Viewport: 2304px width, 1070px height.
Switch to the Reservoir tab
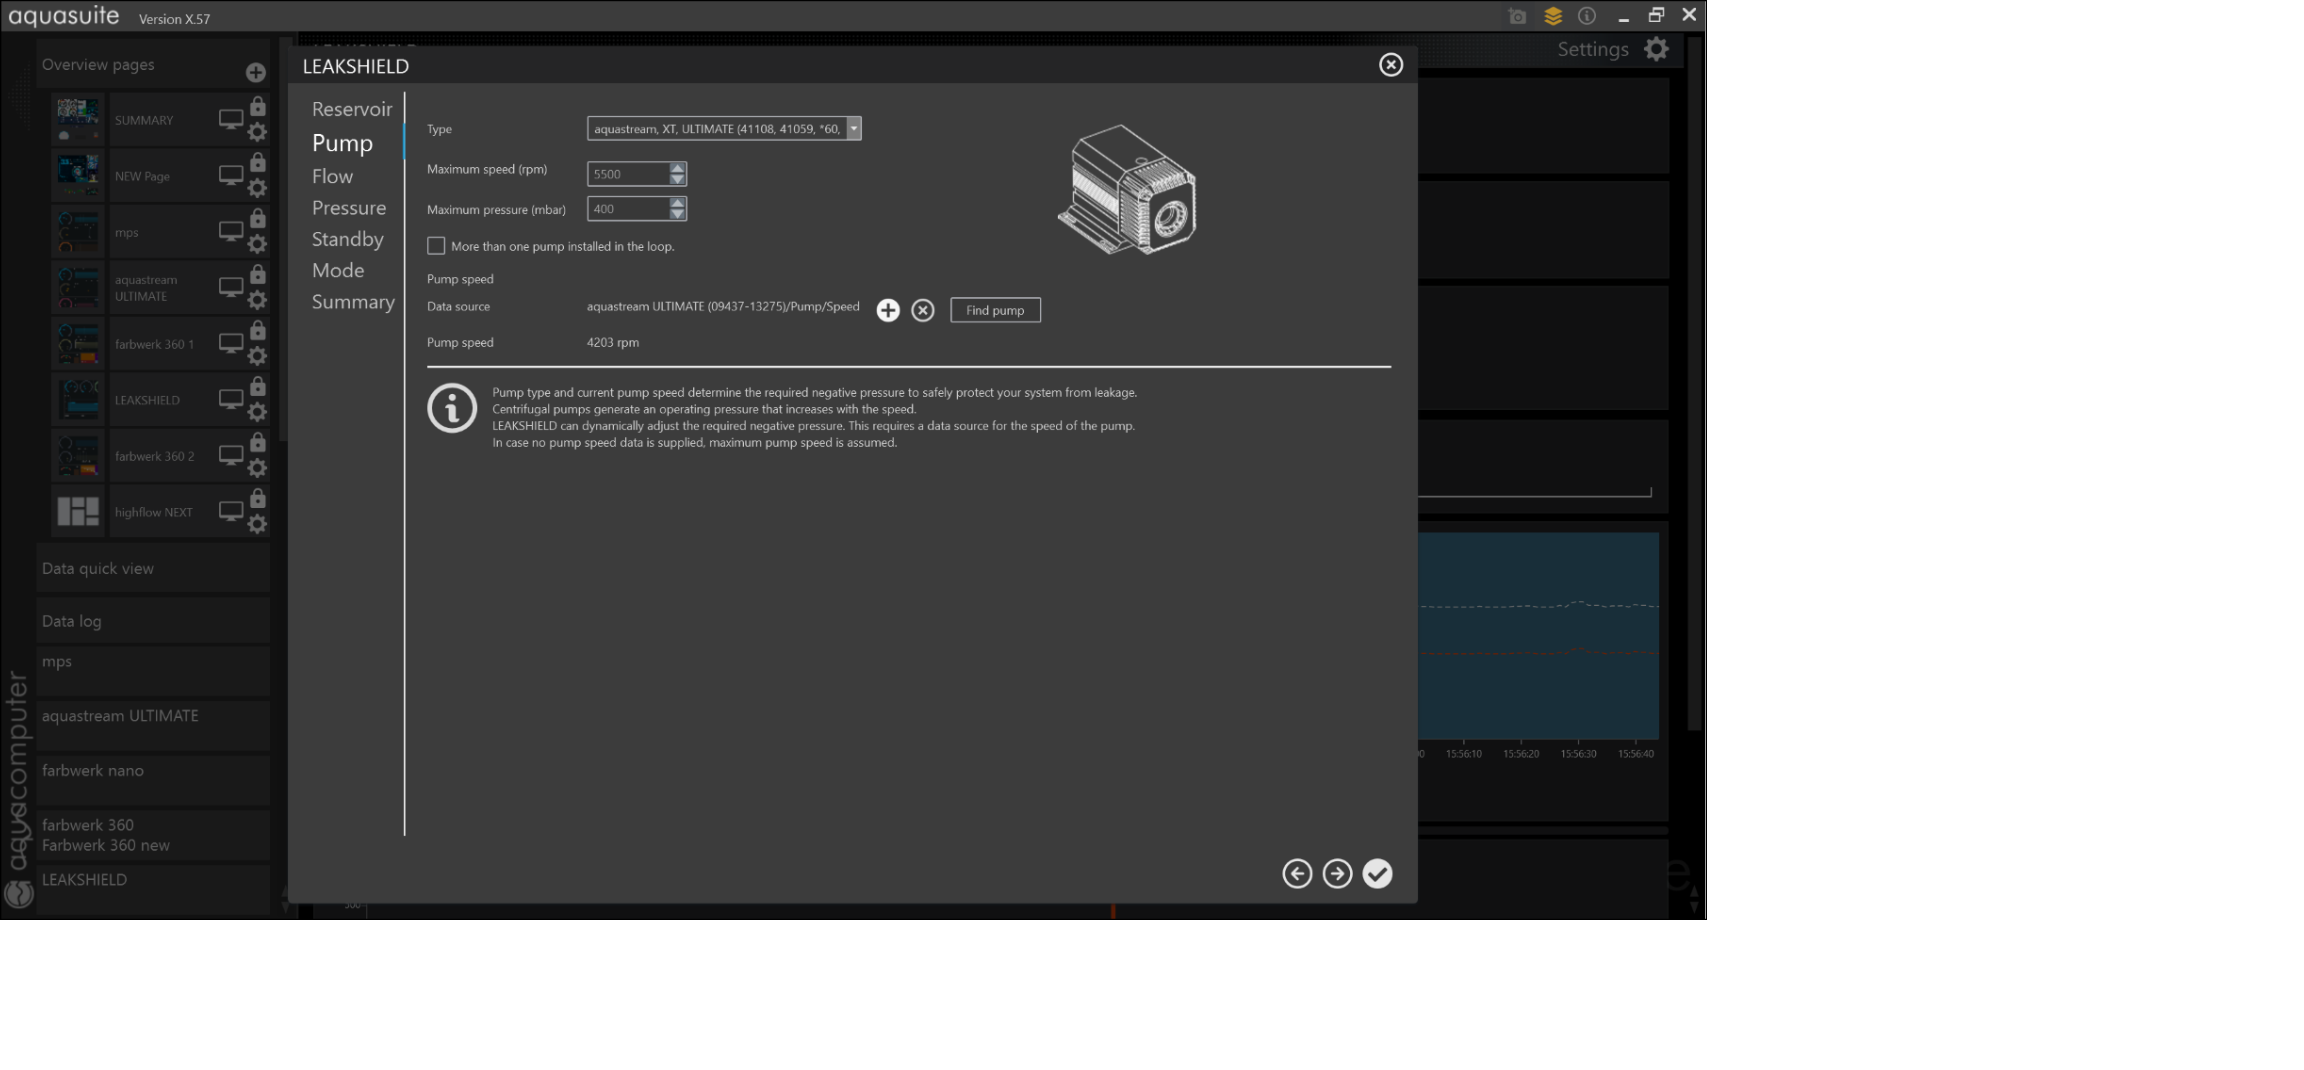click(352, 109)
